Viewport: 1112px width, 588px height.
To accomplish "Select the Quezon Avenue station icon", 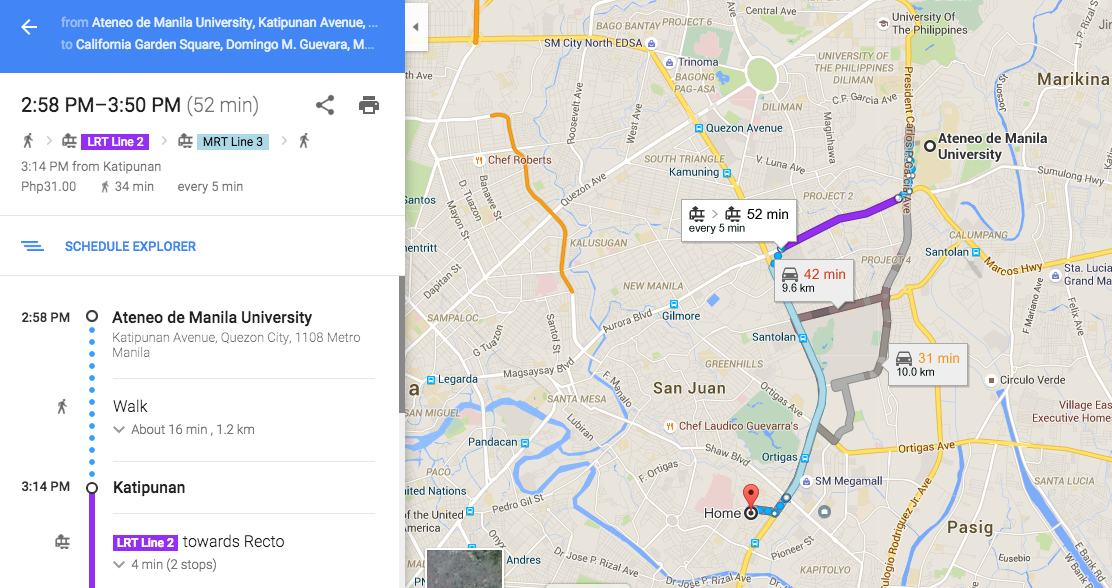I will (699, 128).
